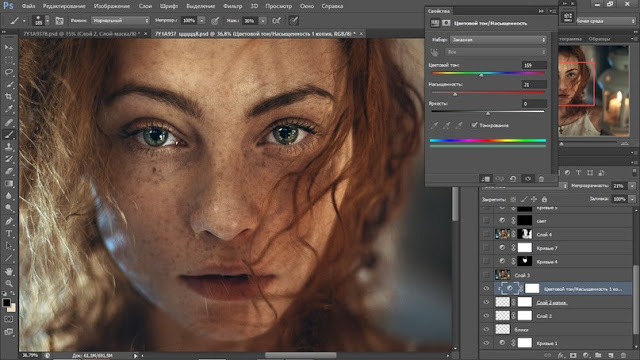Image resolution: width=640 pixels, height=360 pixels.
Task: Clip adjustment to layer in the Properties panel
Action: pyautogui.click(x=485, y=179)
